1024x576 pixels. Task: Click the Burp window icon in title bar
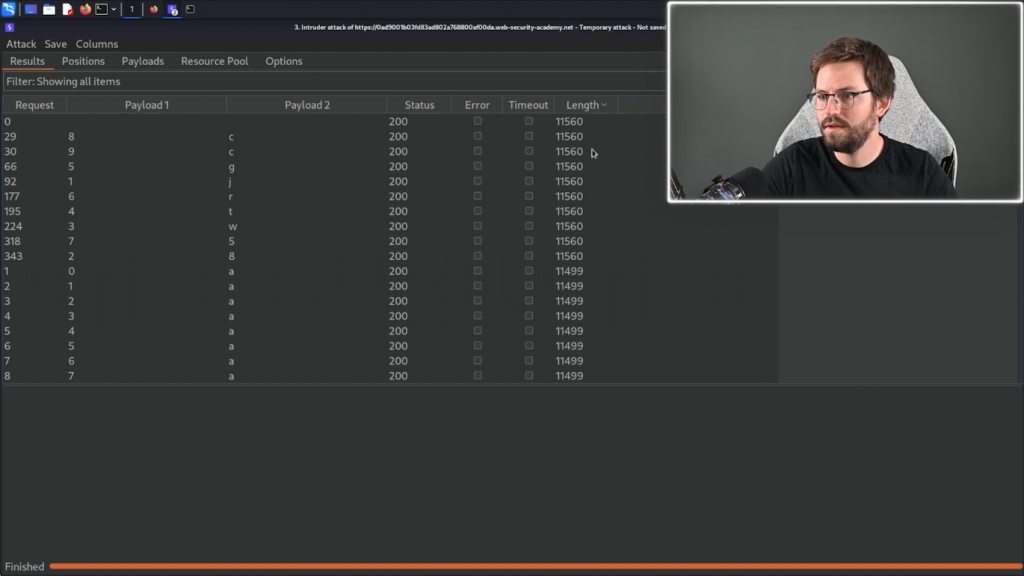point(9,27)
